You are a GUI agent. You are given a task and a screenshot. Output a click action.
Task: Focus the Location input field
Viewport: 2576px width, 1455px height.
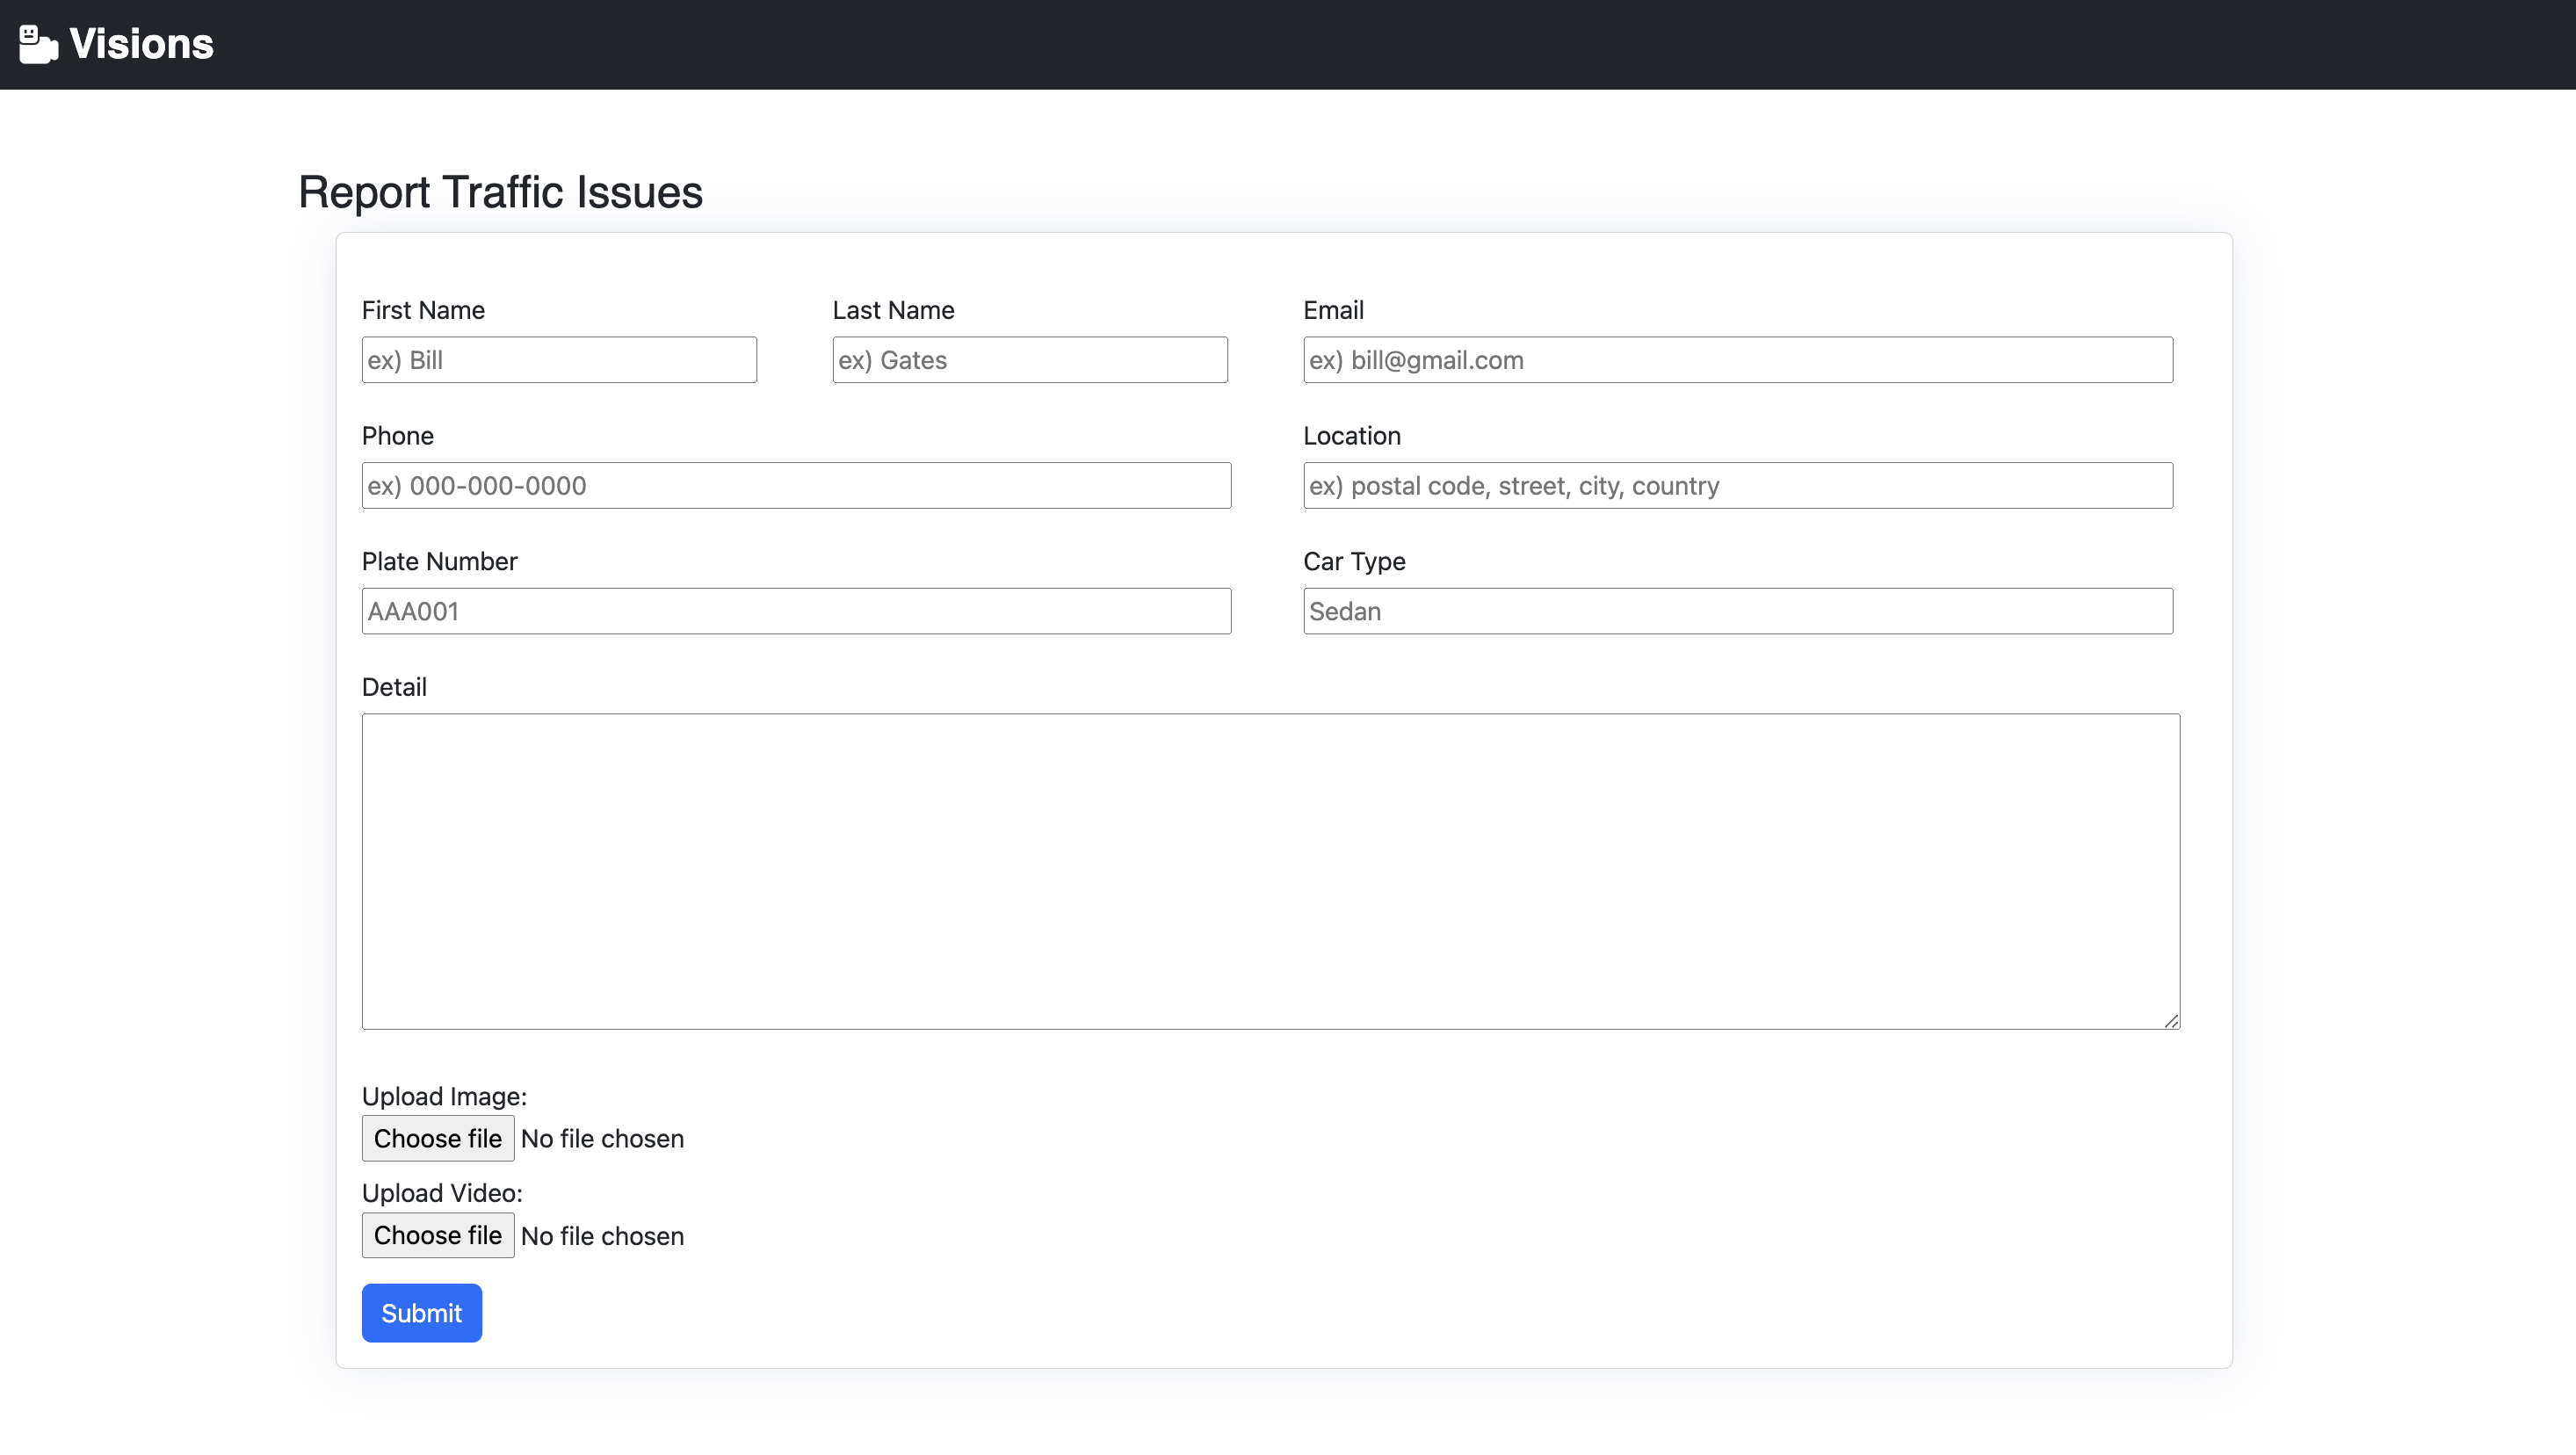pos(1737,486)
